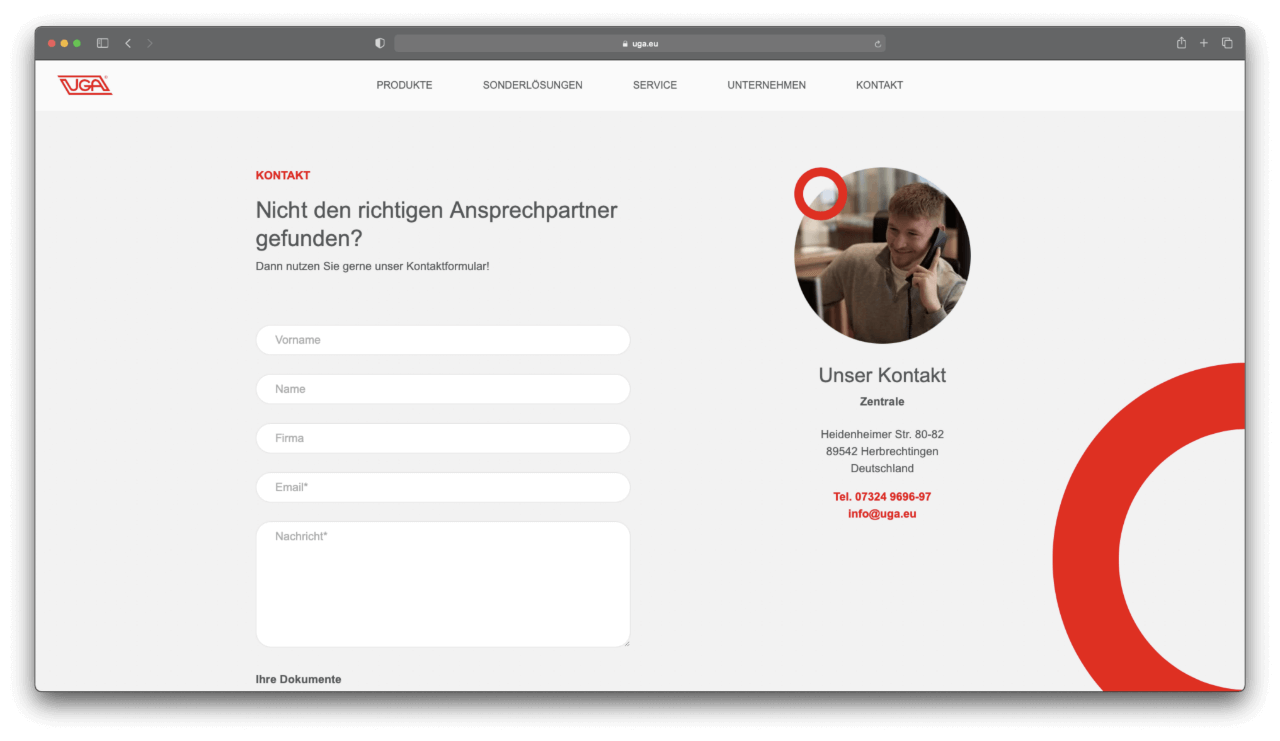Click the Nachricht textarea resize handle
Viewport: 1280px width, 741px height.
[x=625, y=642]
